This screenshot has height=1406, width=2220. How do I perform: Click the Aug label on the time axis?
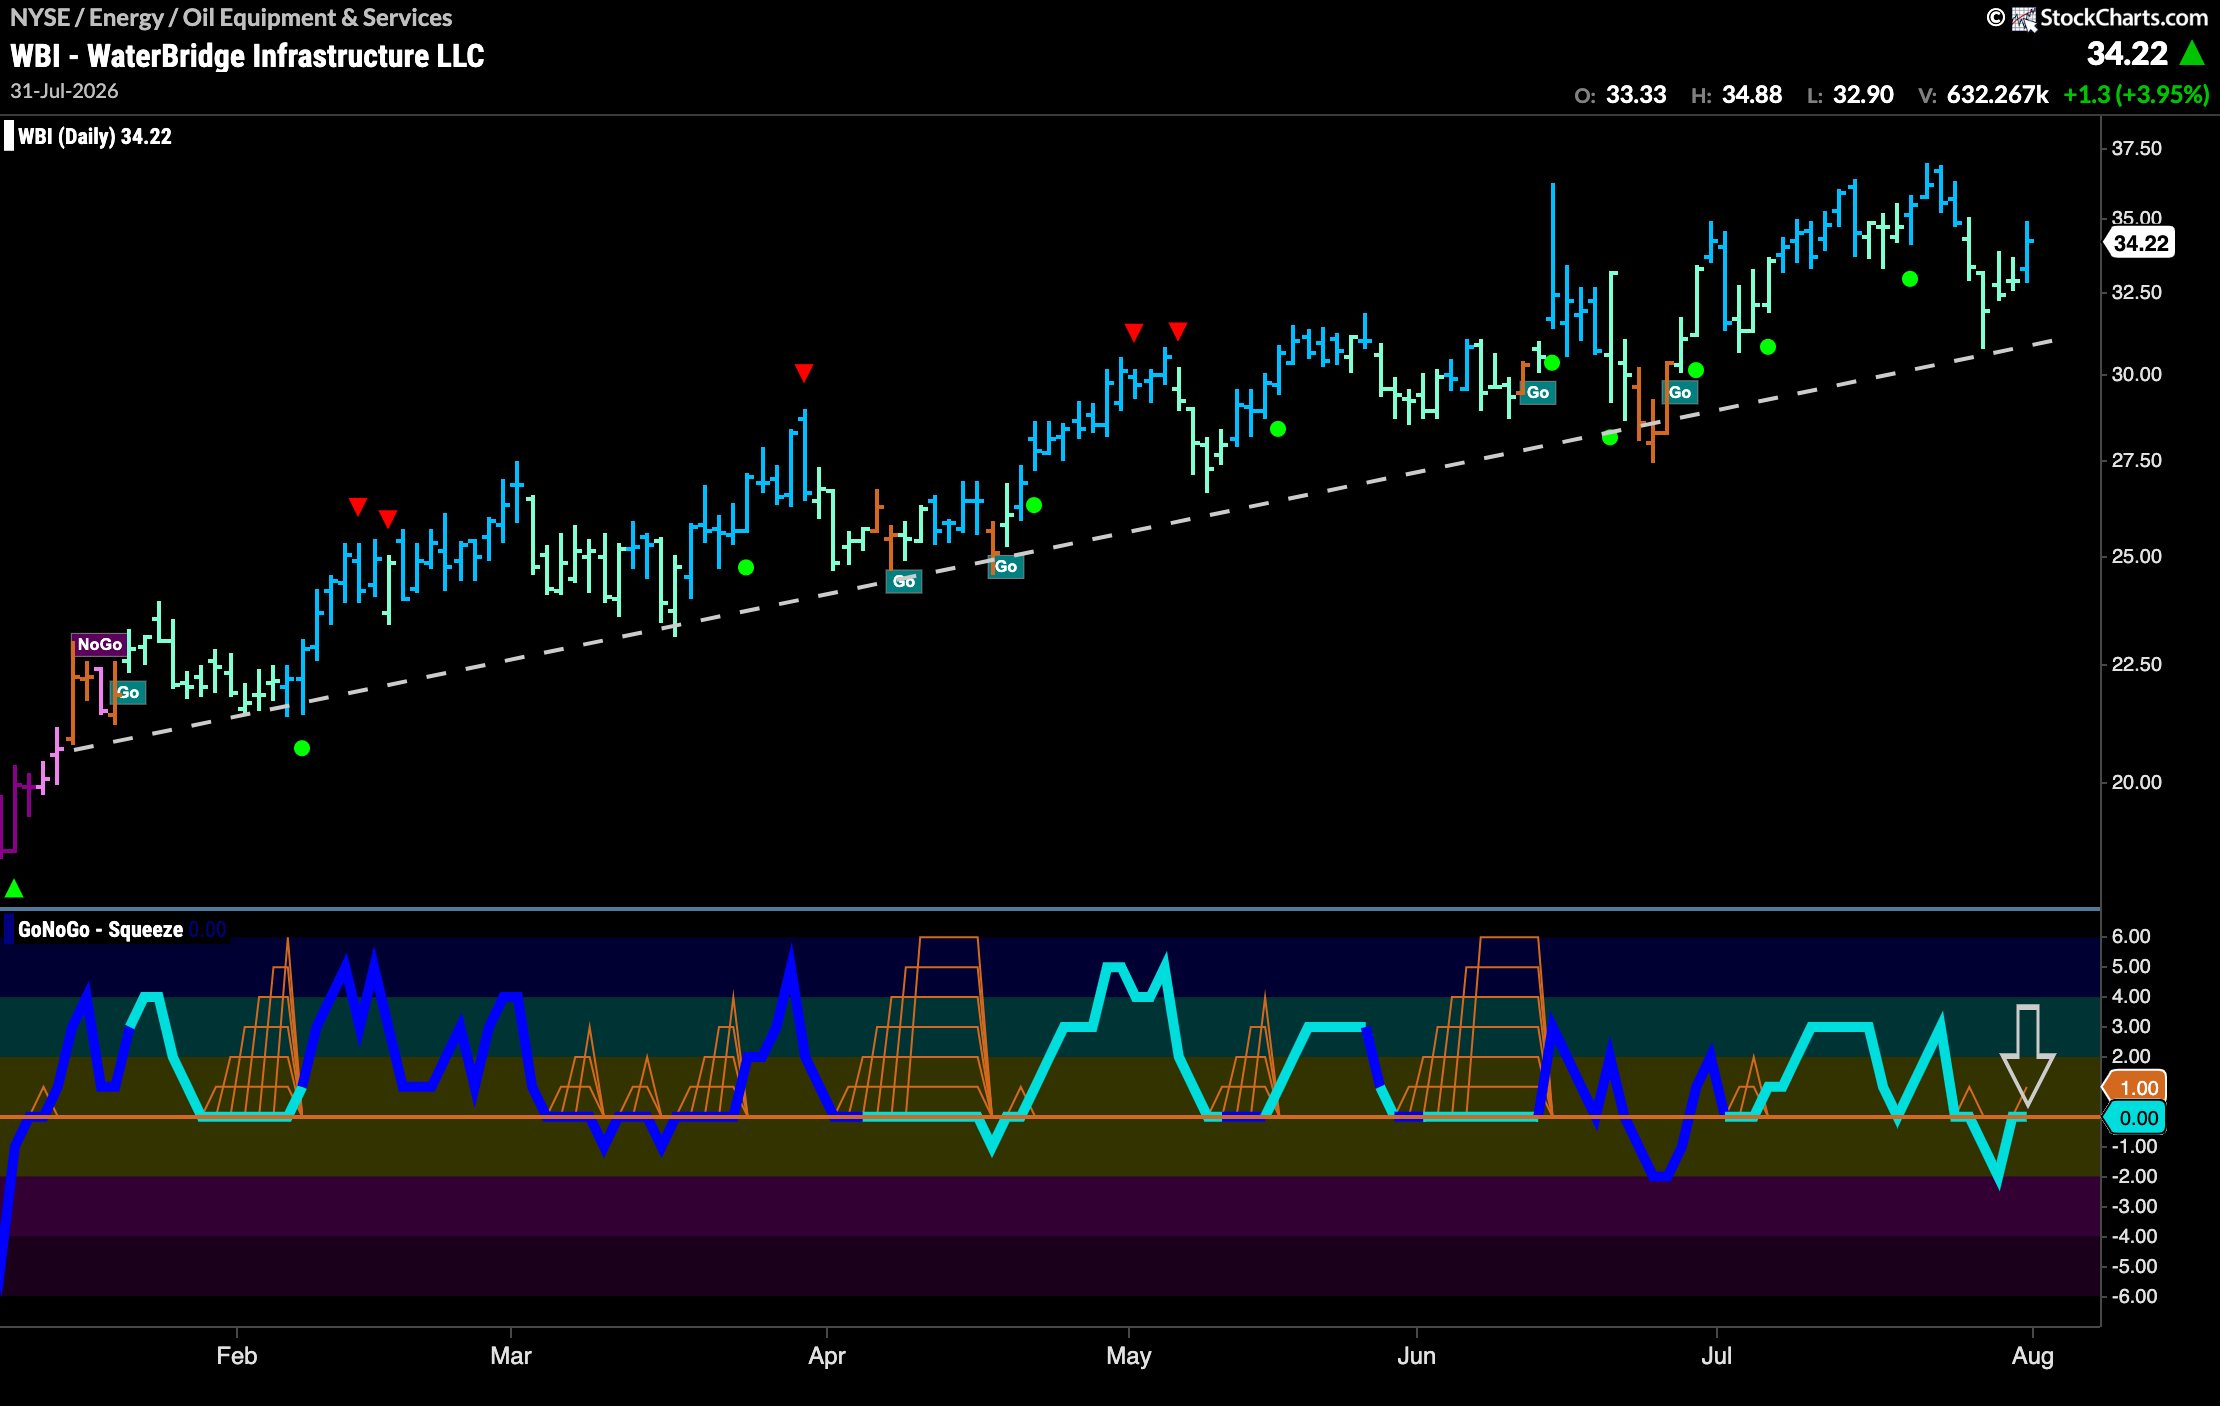click(x=2033, y=1356)
